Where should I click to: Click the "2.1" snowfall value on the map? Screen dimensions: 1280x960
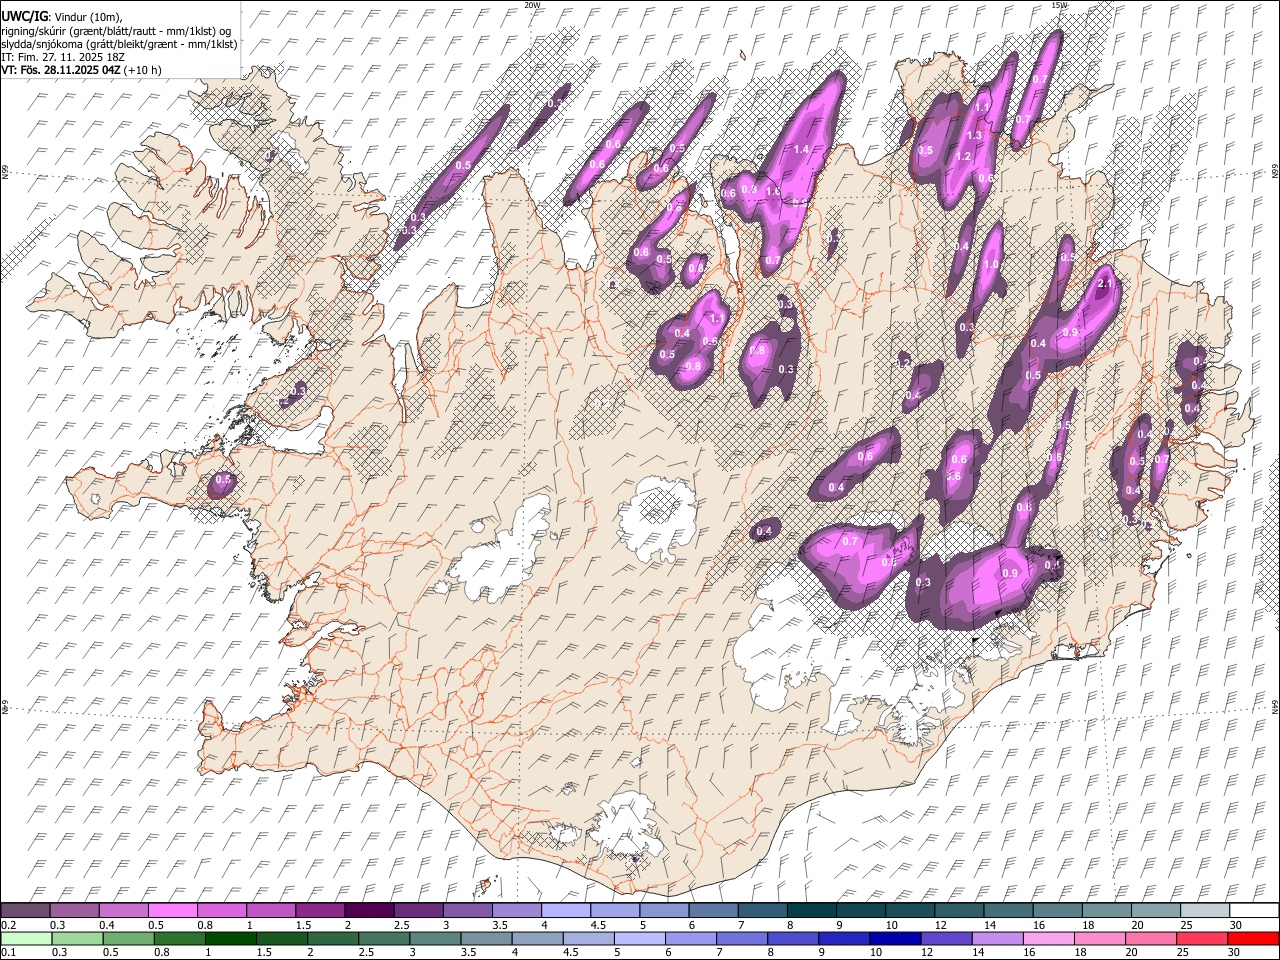pyautogui.click(x=1105, y=284)
